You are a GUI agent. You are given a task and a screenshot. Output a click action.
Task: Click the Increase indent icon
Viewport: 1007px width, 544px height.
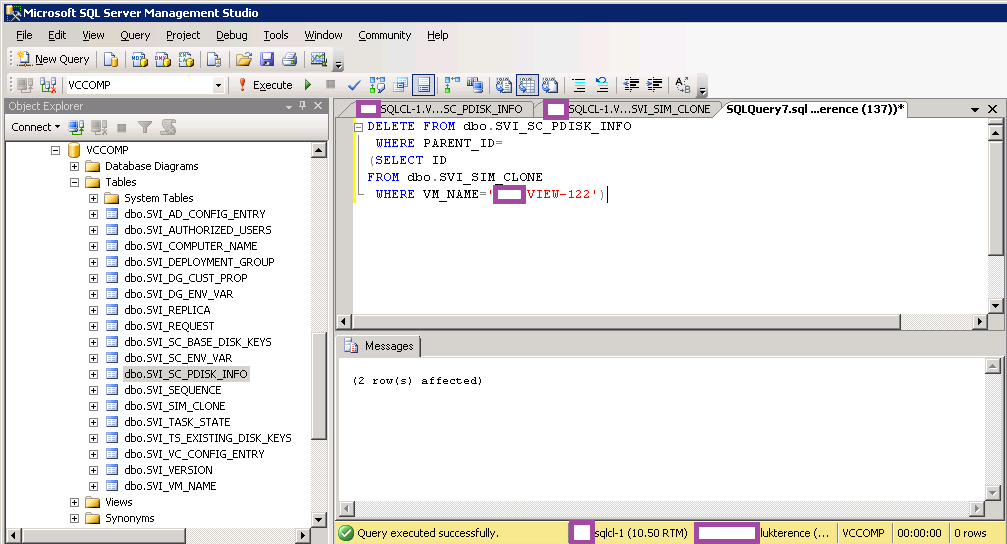pyautogui.click(x=655, y=85)
